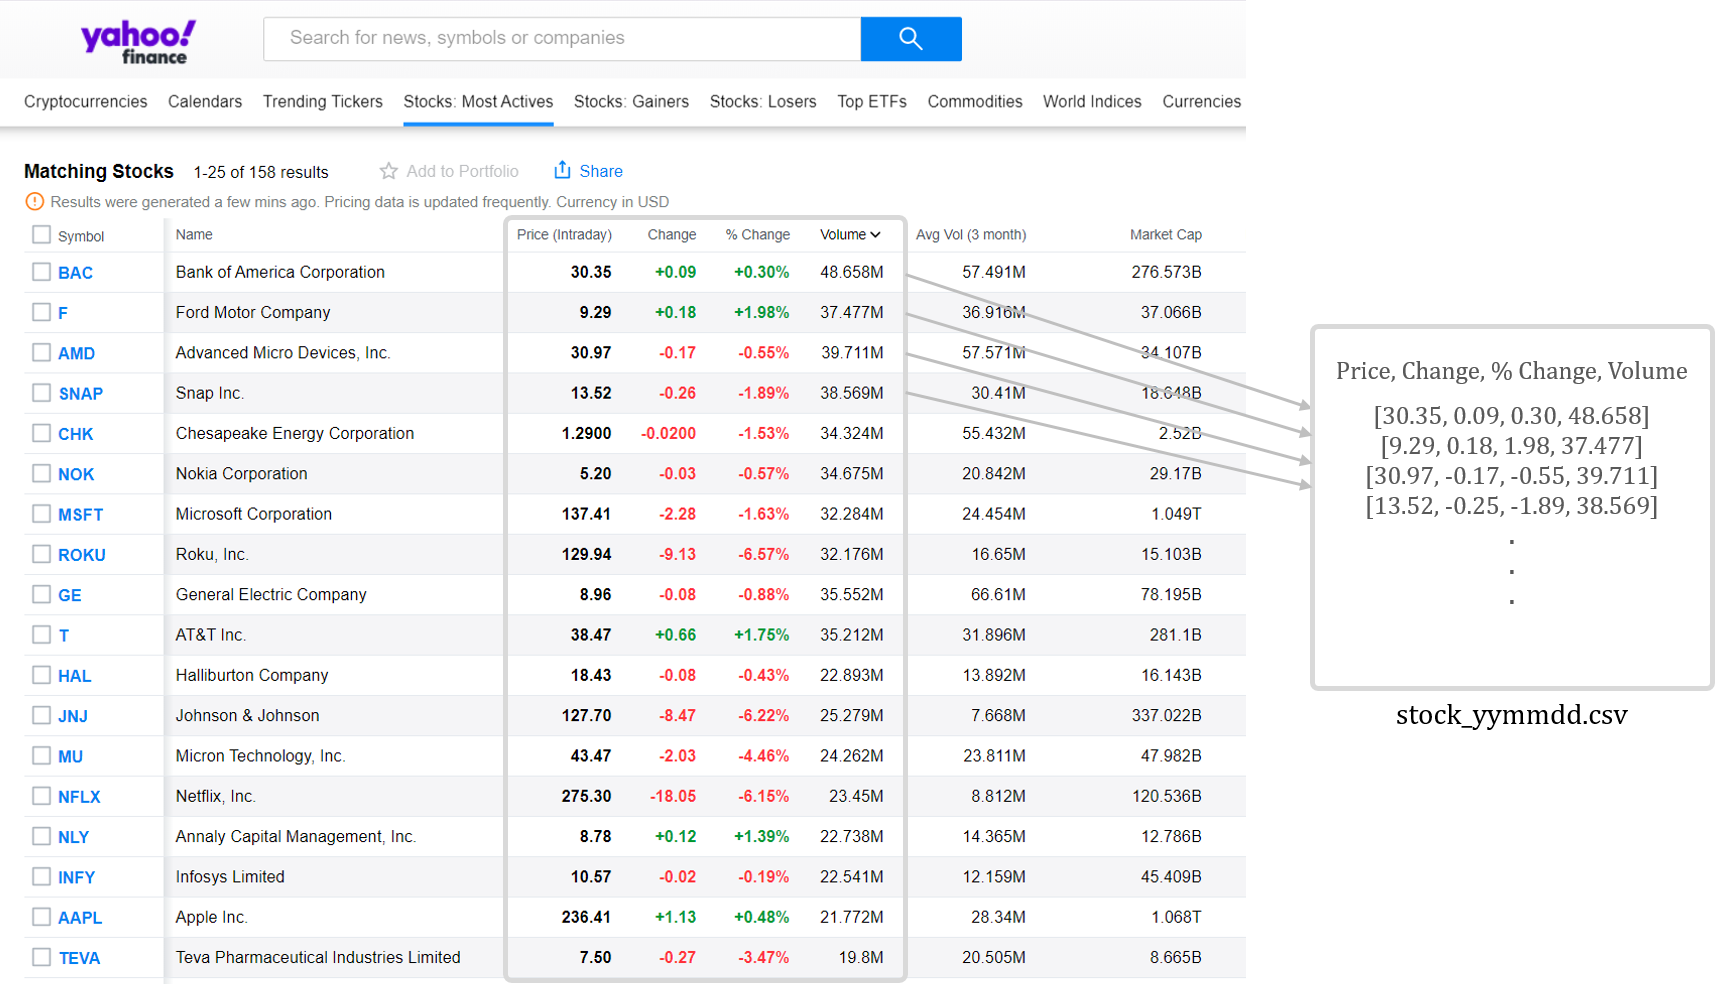Click the Share link text
This screenshot has height=984, width=1715.
[x=601, y=171]
